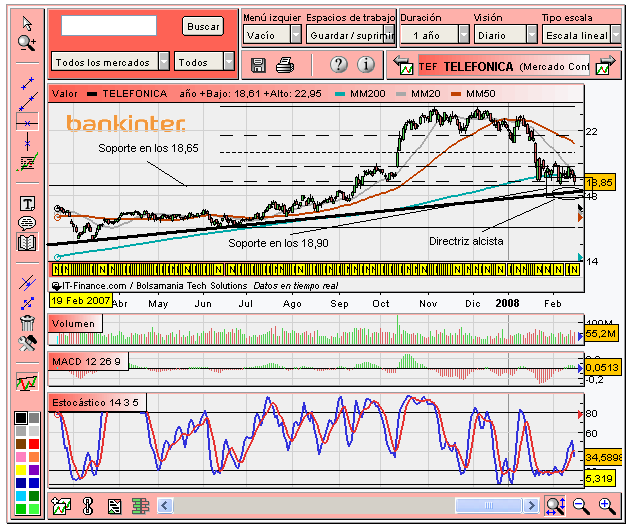Open the info icon

pos(366,64)
